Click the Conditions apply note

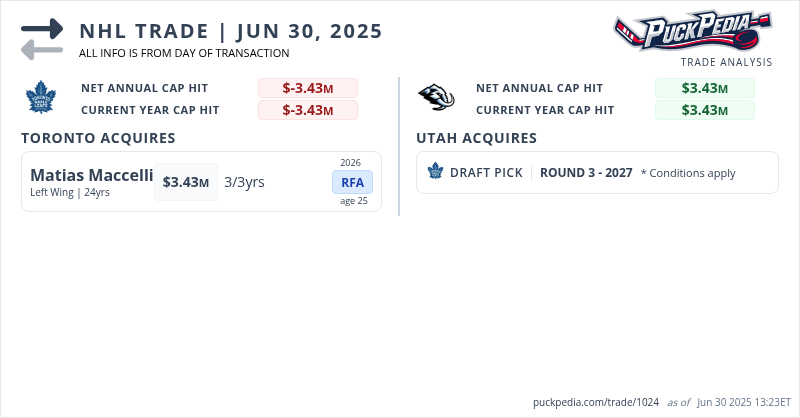pyautogui.click(x=688, y=173)
